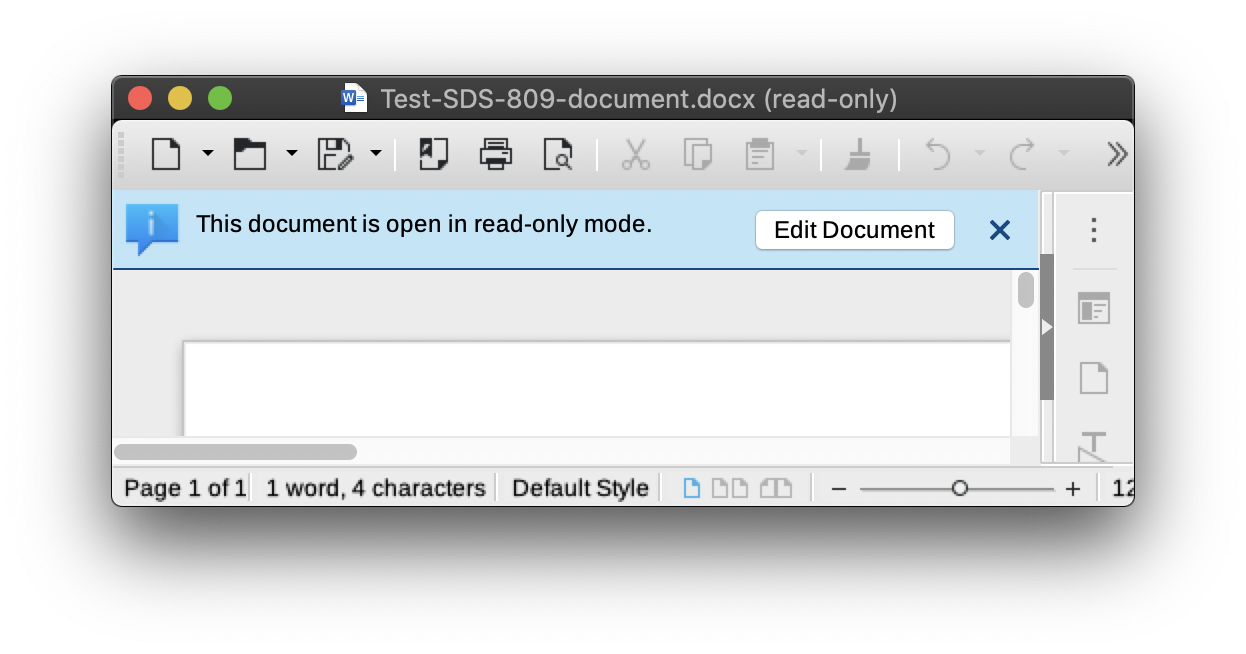Expand the New document dropdown arrow
Image resolution: width=1246 pixels, height=654 pixels.
click(208, 153)
